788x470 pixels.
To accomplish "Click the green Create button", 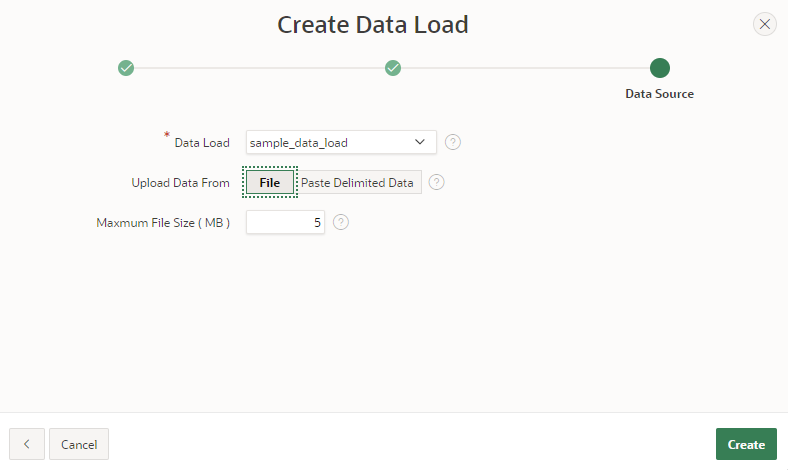I will tap(746, 444).
